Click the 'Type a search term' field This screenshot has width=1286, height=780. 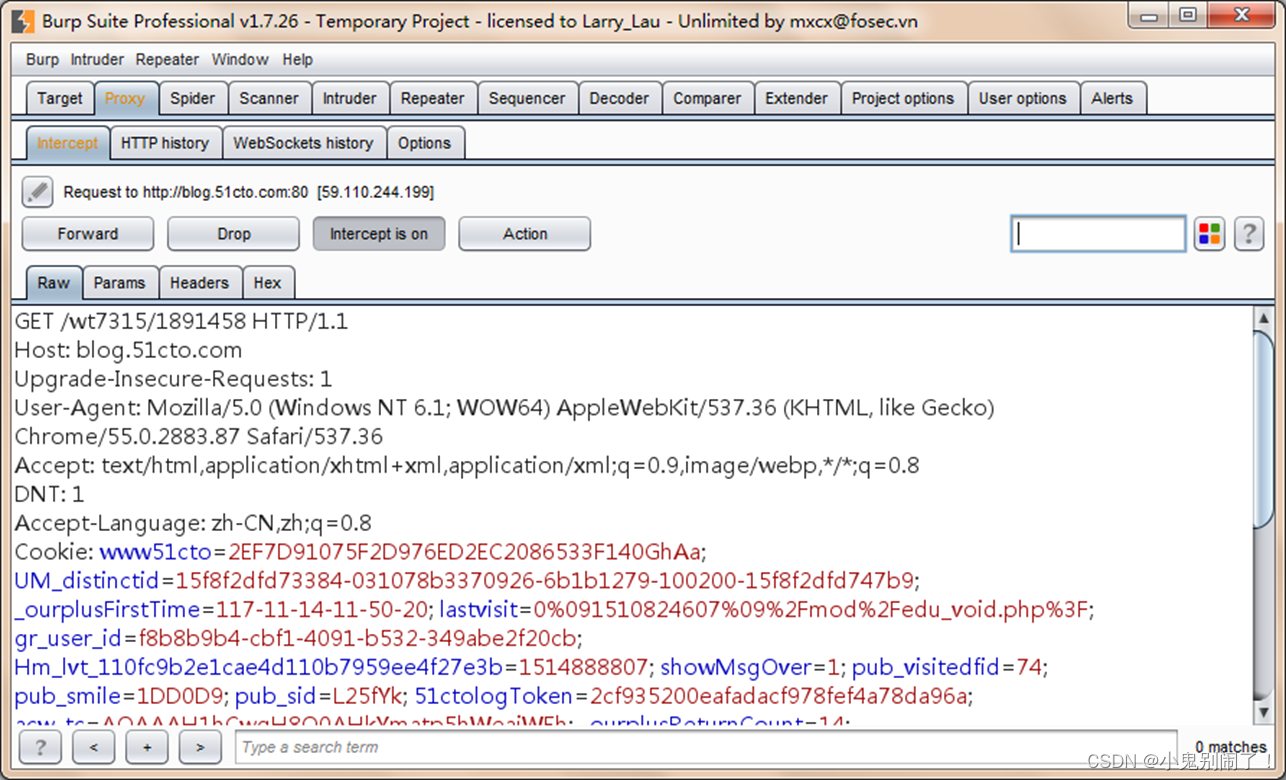click(706, 747)
